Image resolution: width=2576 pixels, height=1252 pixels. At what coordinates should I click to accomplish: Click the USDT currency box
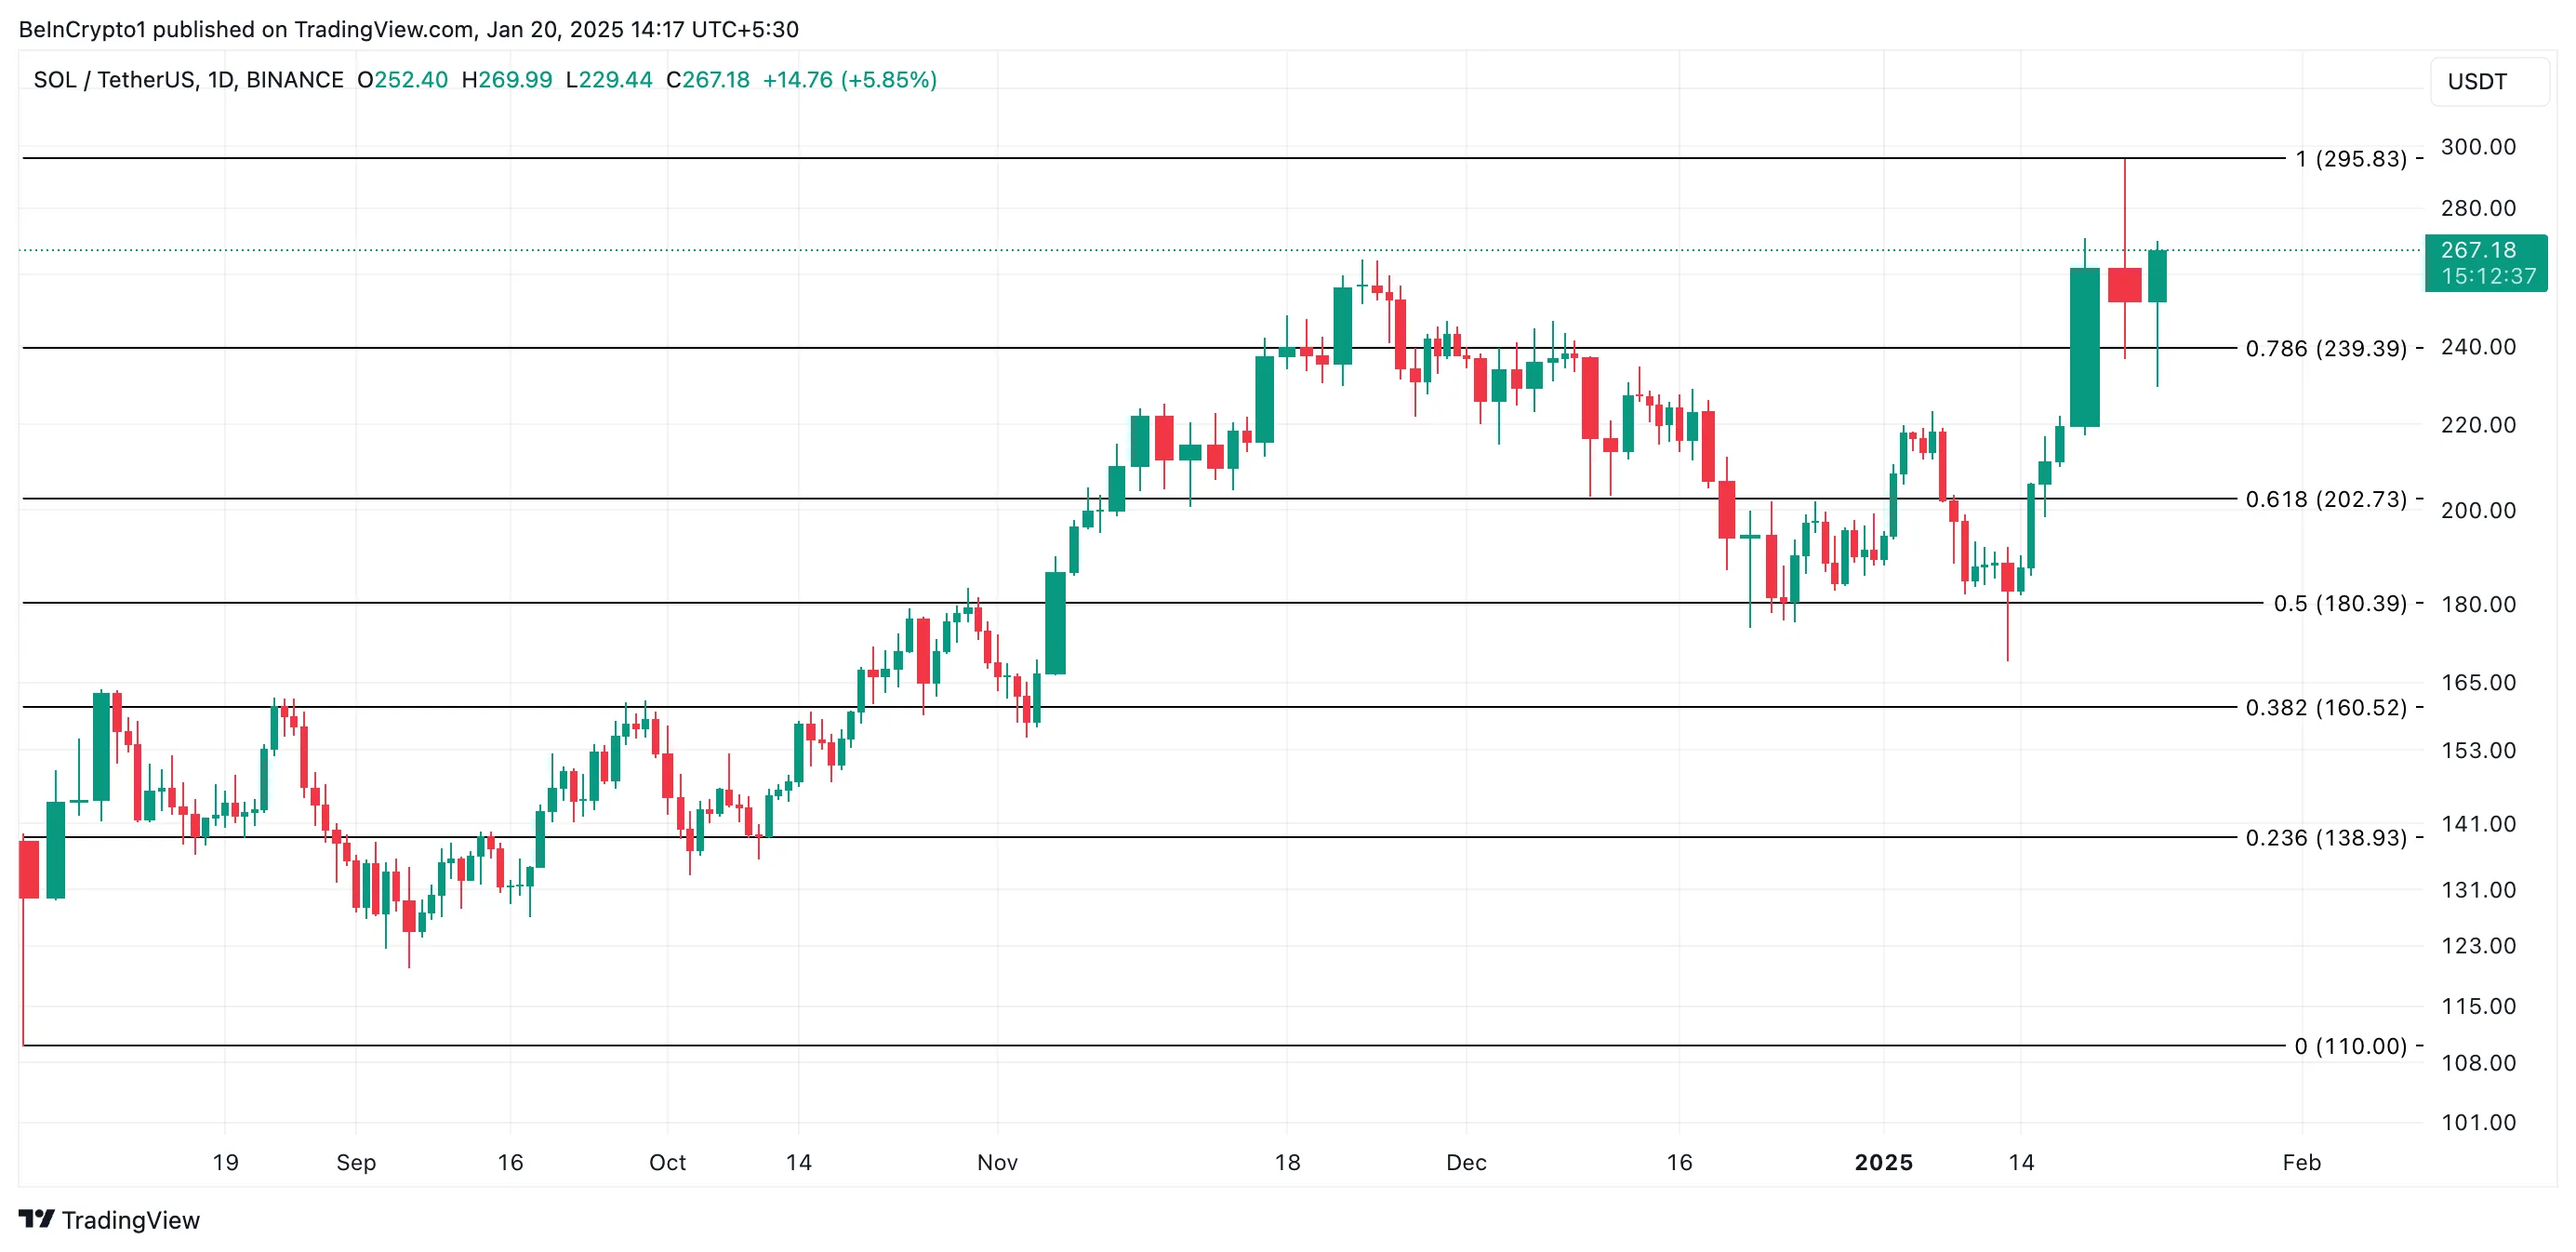click(x=2477, y=81)
